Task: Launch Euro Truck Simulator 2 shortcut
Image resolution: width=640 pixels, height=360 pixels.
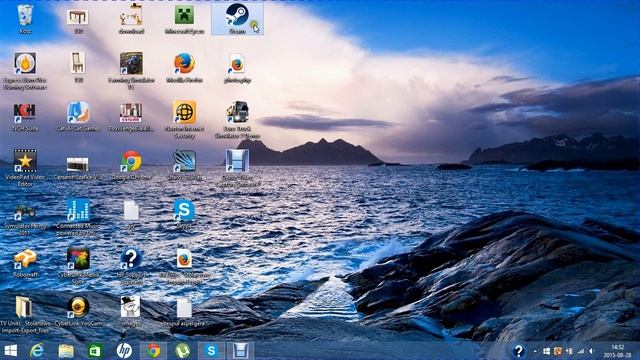Action: tap(237, 112)
